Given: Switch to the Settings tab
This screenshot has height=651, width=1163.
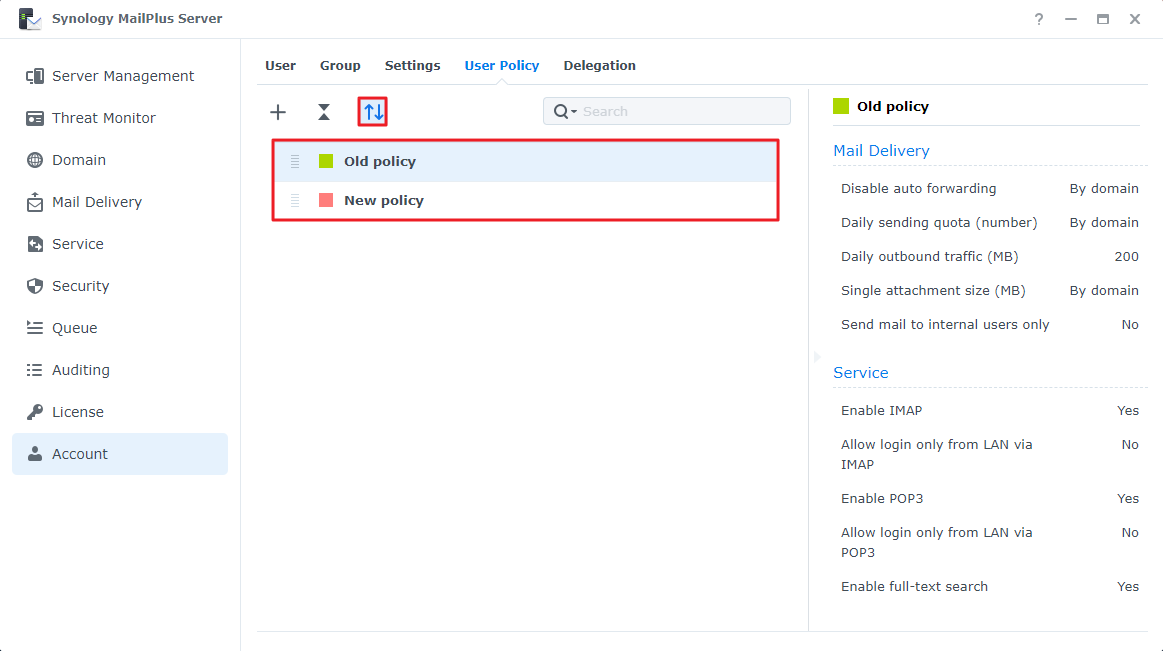Looking at the screenshot, I should click(412, 65).
